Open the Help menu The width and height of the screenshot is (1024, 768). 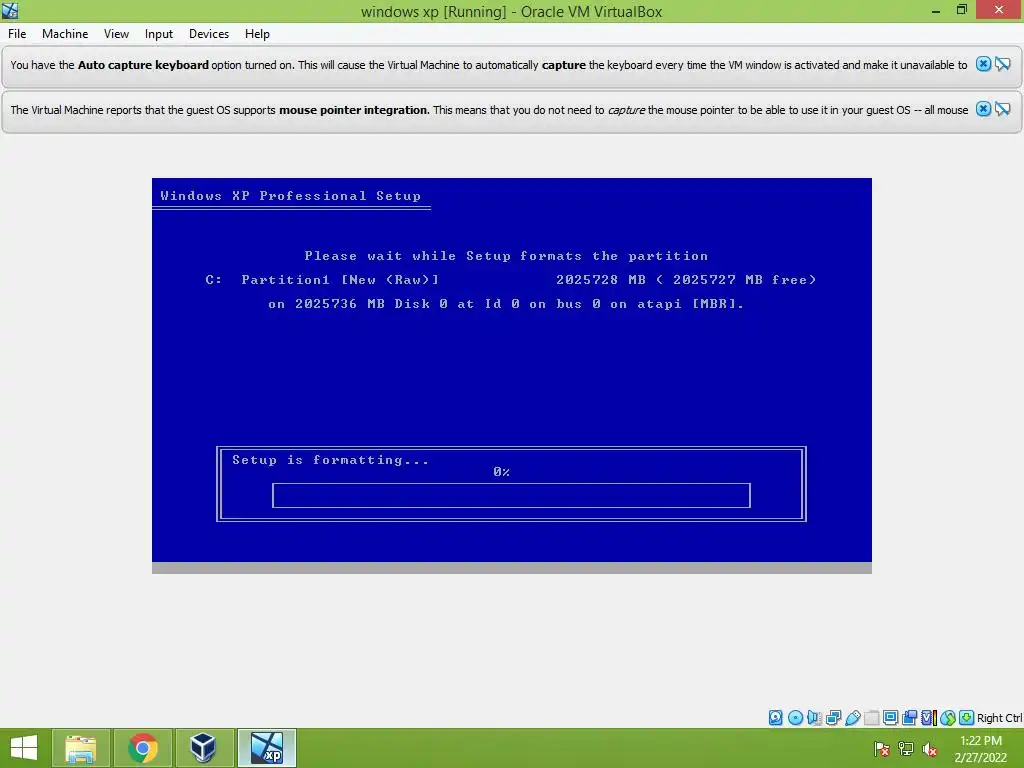click(257, 34)
